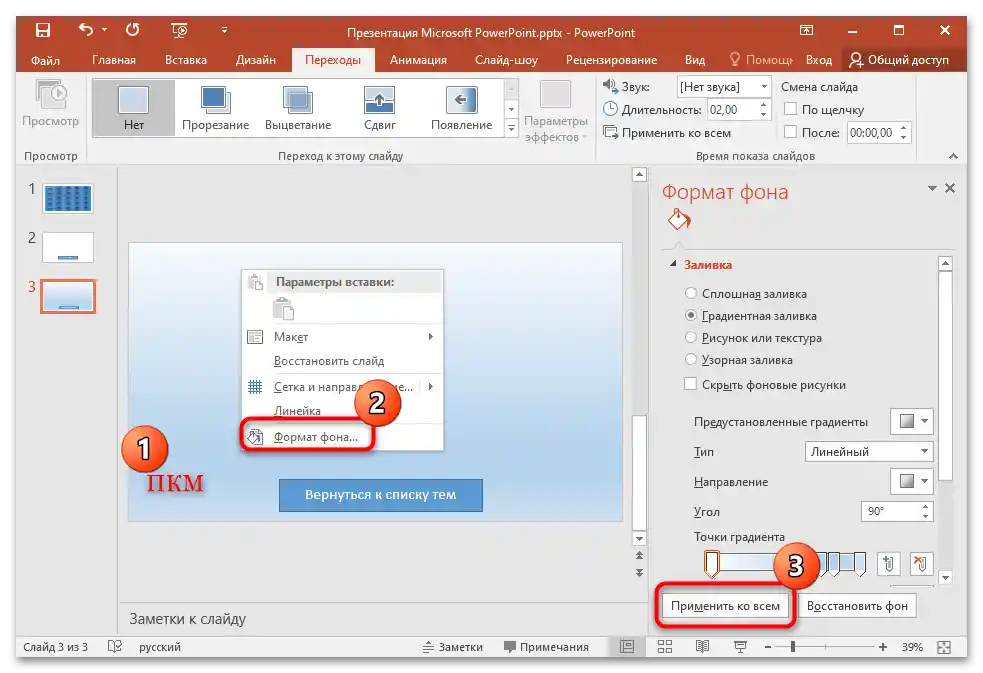983x673 pixels.
Task: Open the Тип dropdown
Action: coord(869,451)
